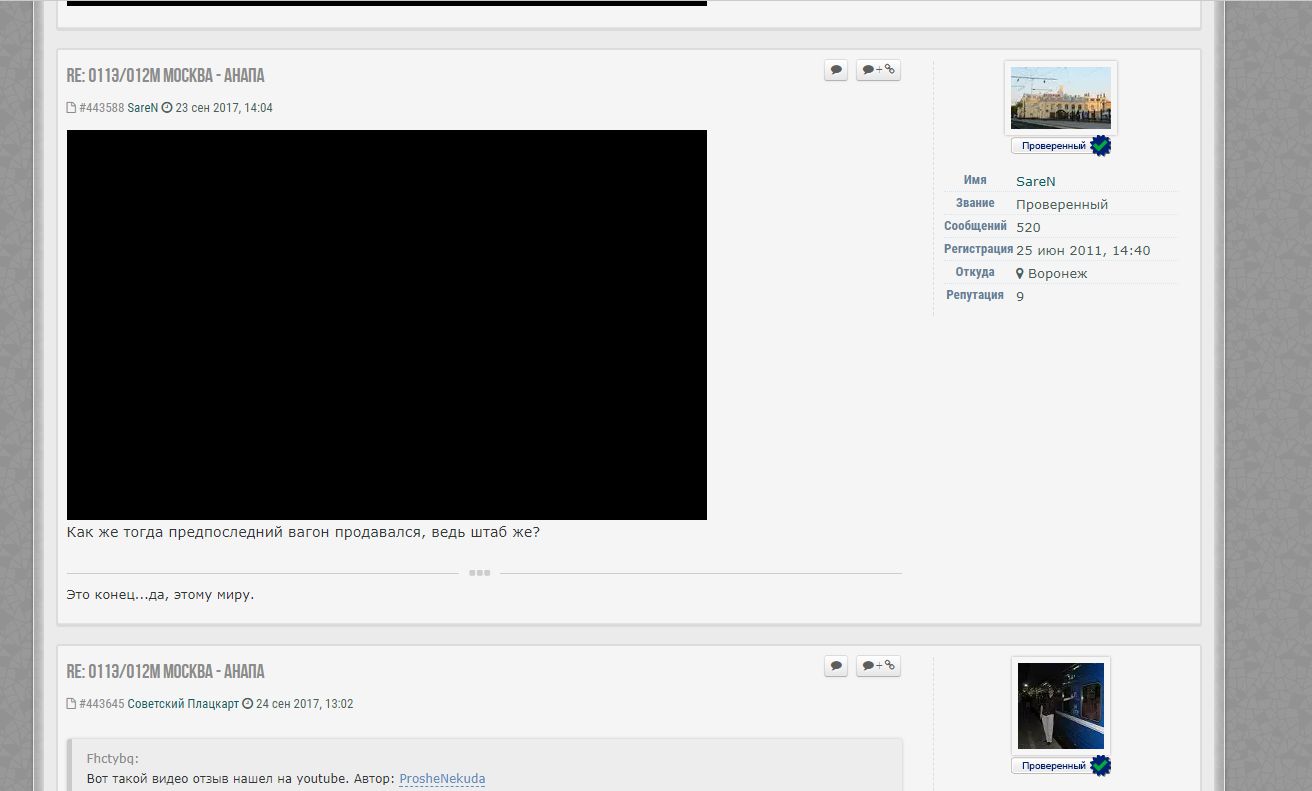Click quote icon on SareN's post
Screen dimensions: 1312x791
(x=878, y=70)
